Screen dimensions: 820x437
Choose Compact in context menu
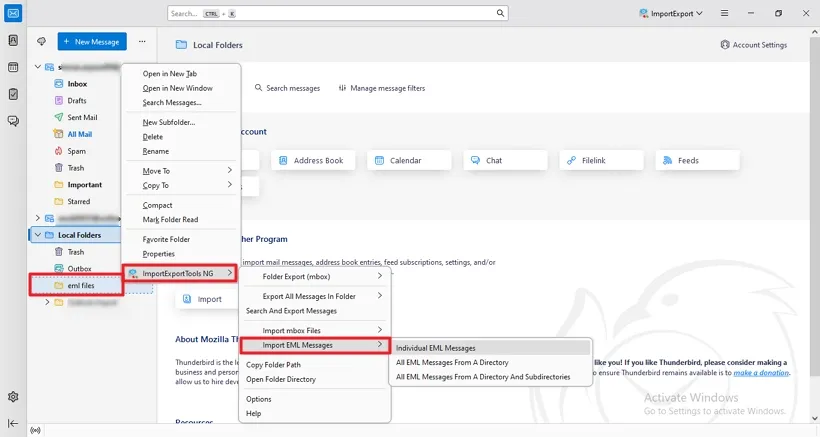point(181,205)
